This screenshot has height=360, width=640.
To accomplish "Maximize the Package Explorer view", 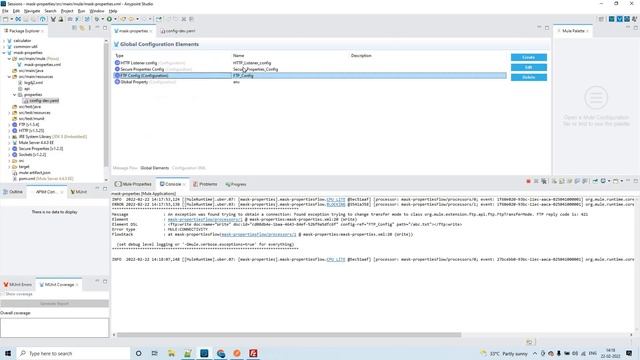I will (x=105, y=28).
